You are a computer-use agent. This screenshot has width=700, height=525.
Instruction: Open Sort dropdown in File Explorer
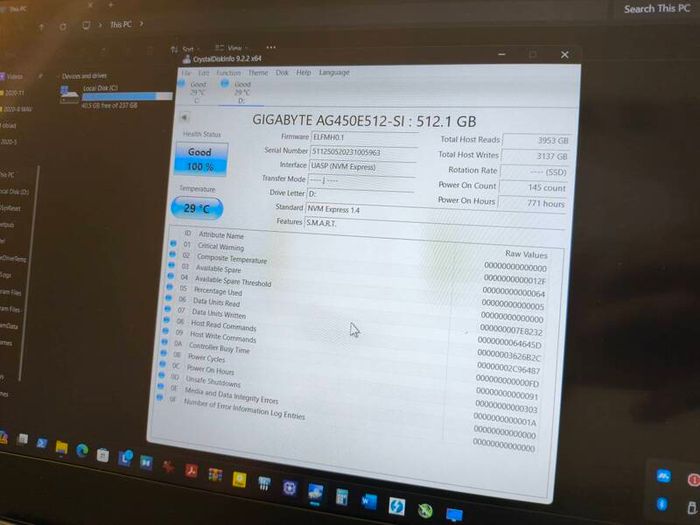[185, 50]
